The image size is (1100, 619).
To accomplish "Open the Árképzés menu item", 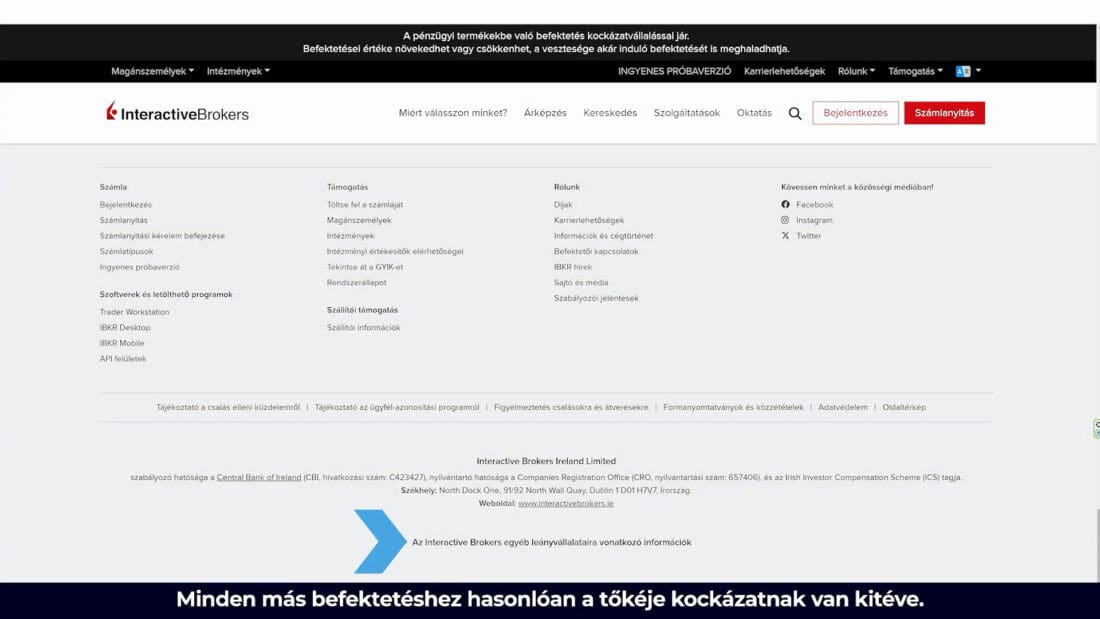I will [545, 113].
